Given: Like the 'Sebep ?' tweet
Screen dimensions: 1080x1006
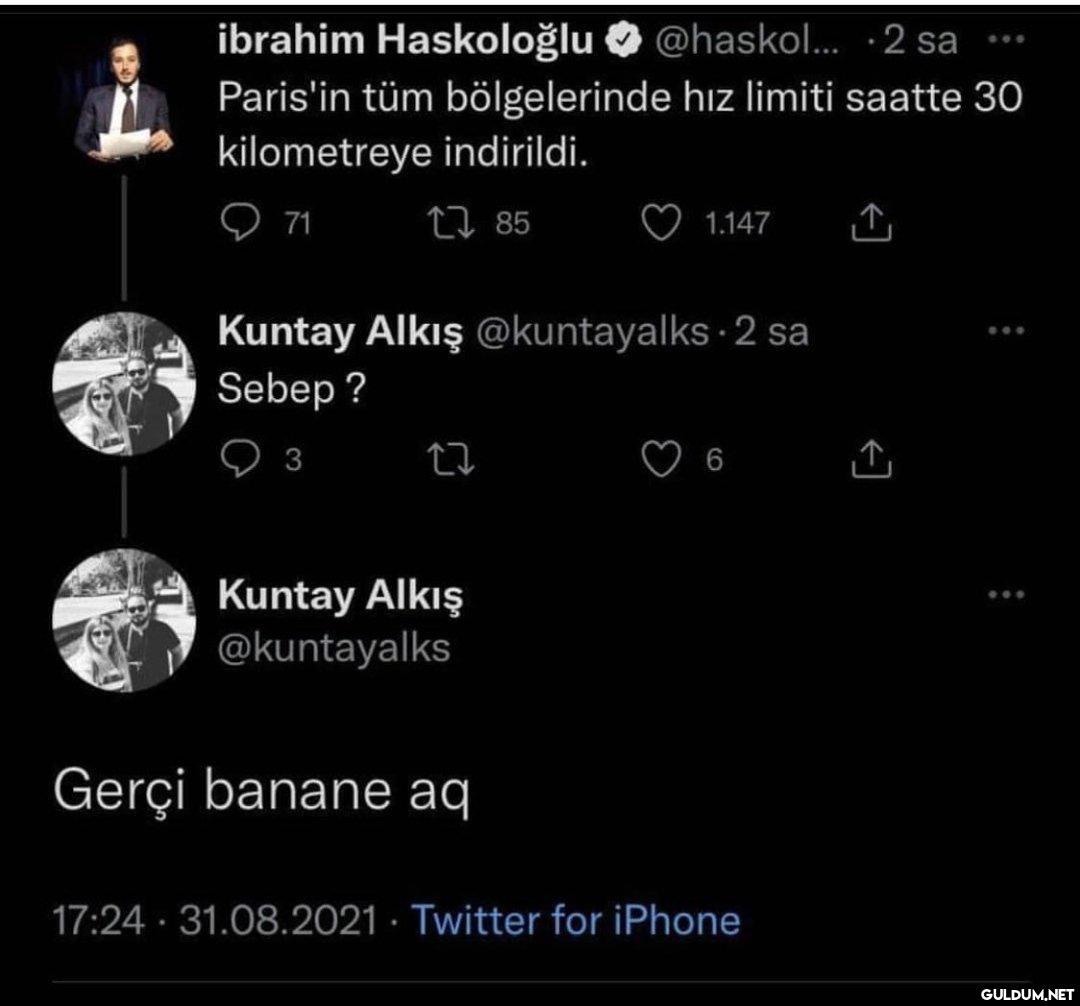Looking at the screenshot, I should coord(661,460).
